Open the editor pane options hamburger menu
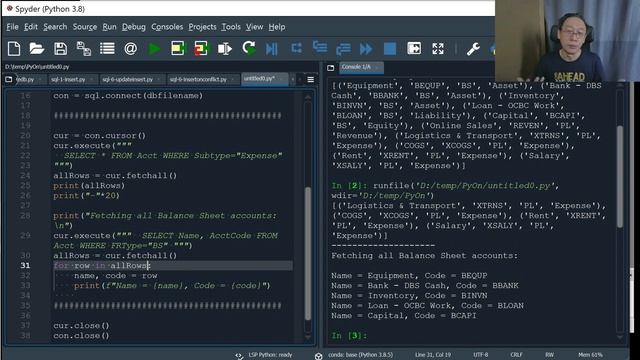This screenshot has width=640, height=360. pos(311,80)
